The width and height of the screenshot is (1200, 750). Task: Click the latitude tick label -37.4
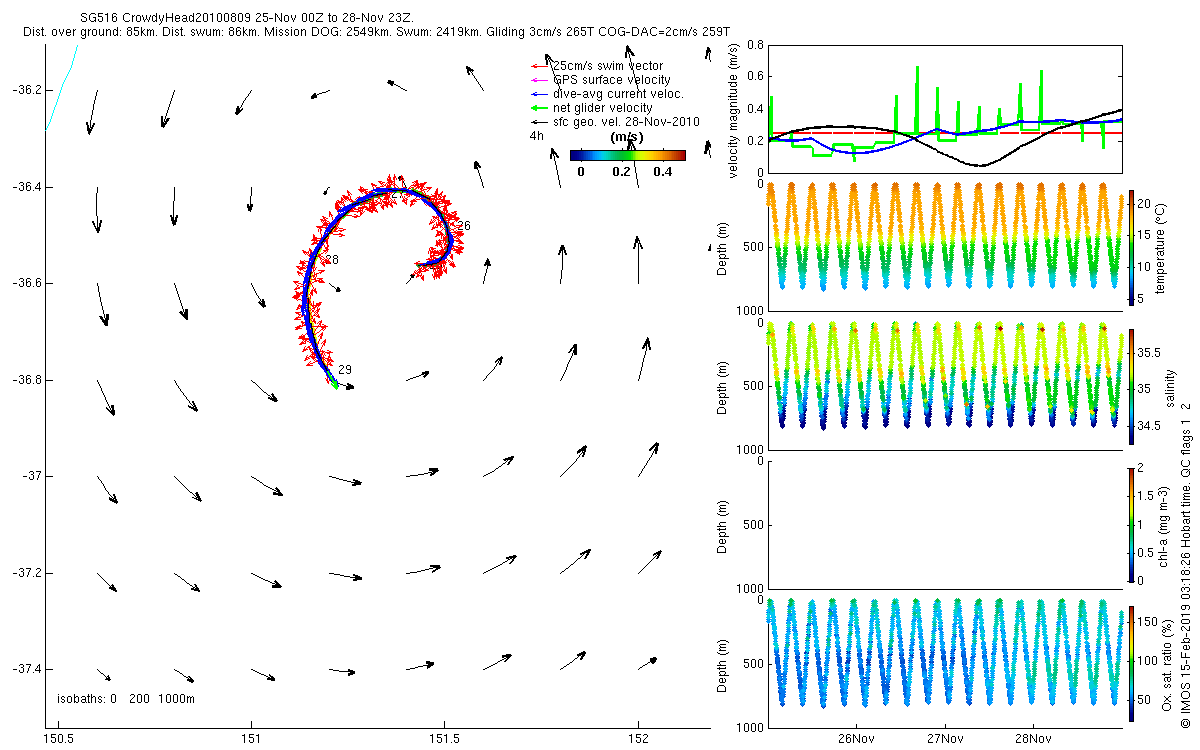click(25, 670)
